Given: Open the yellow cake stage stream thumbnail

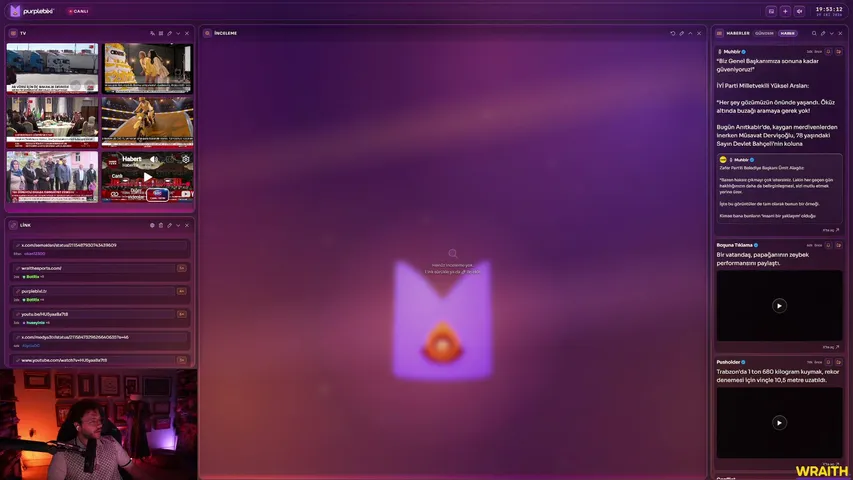Looking at the screenshot, I should 147,68.
